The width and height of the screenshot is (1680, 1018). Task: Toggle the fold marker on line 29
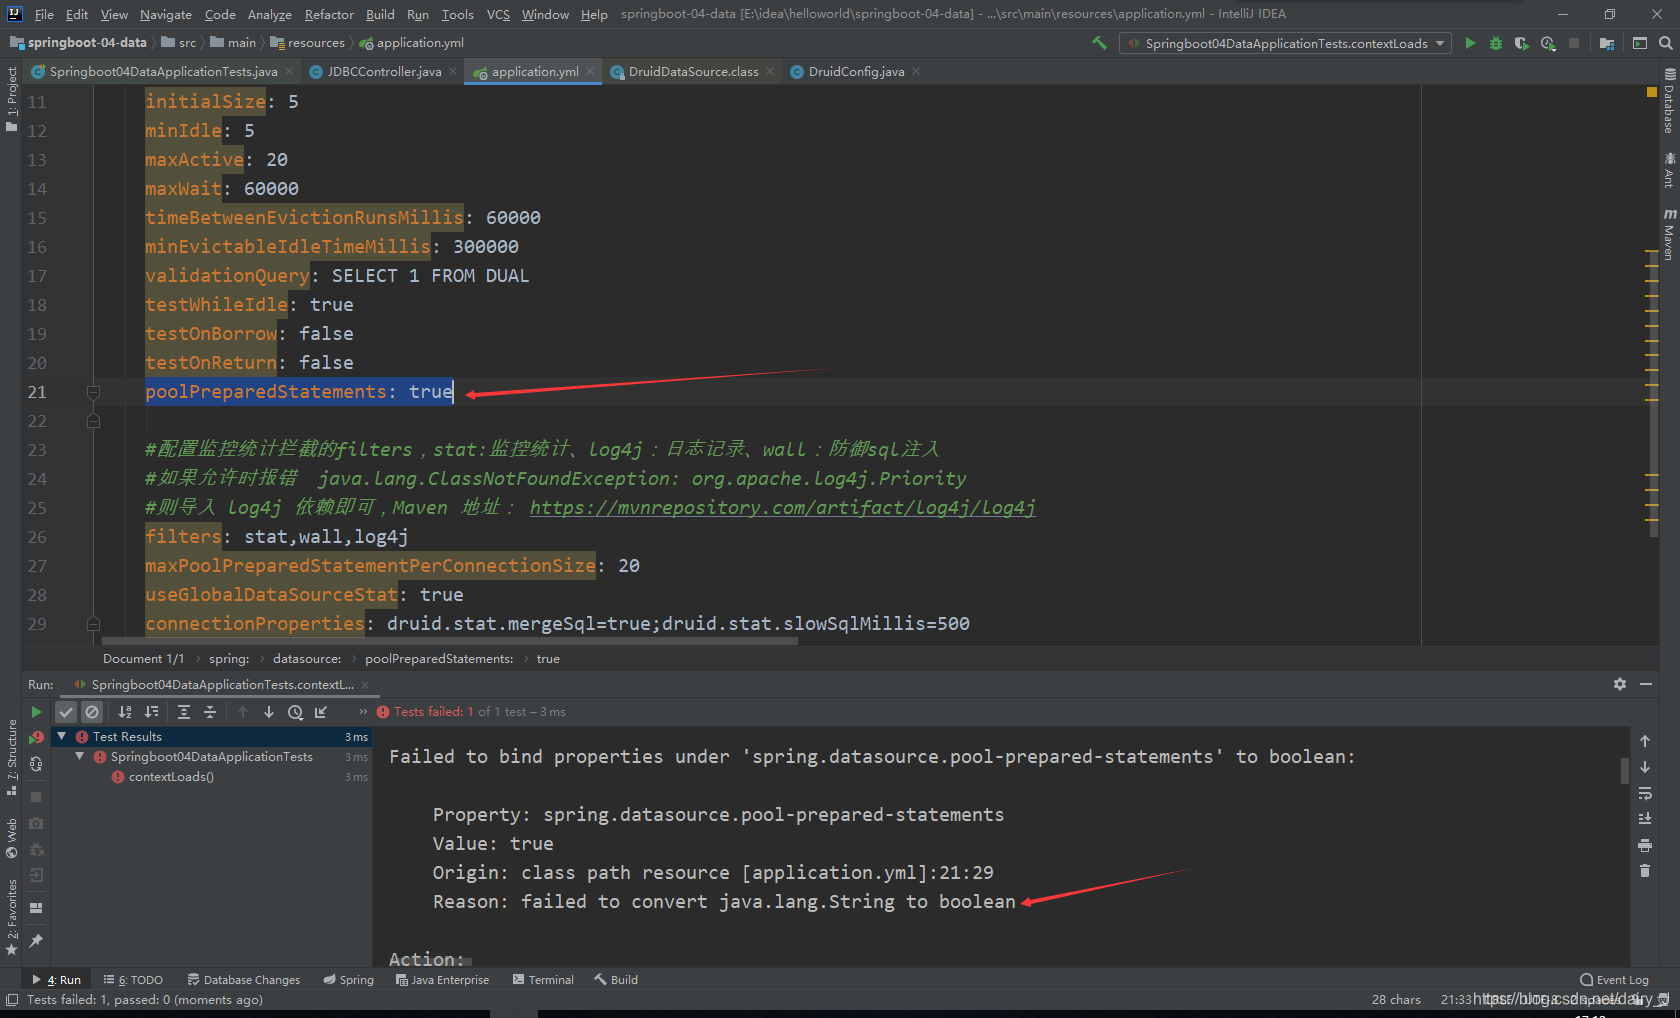coord(93,624)
